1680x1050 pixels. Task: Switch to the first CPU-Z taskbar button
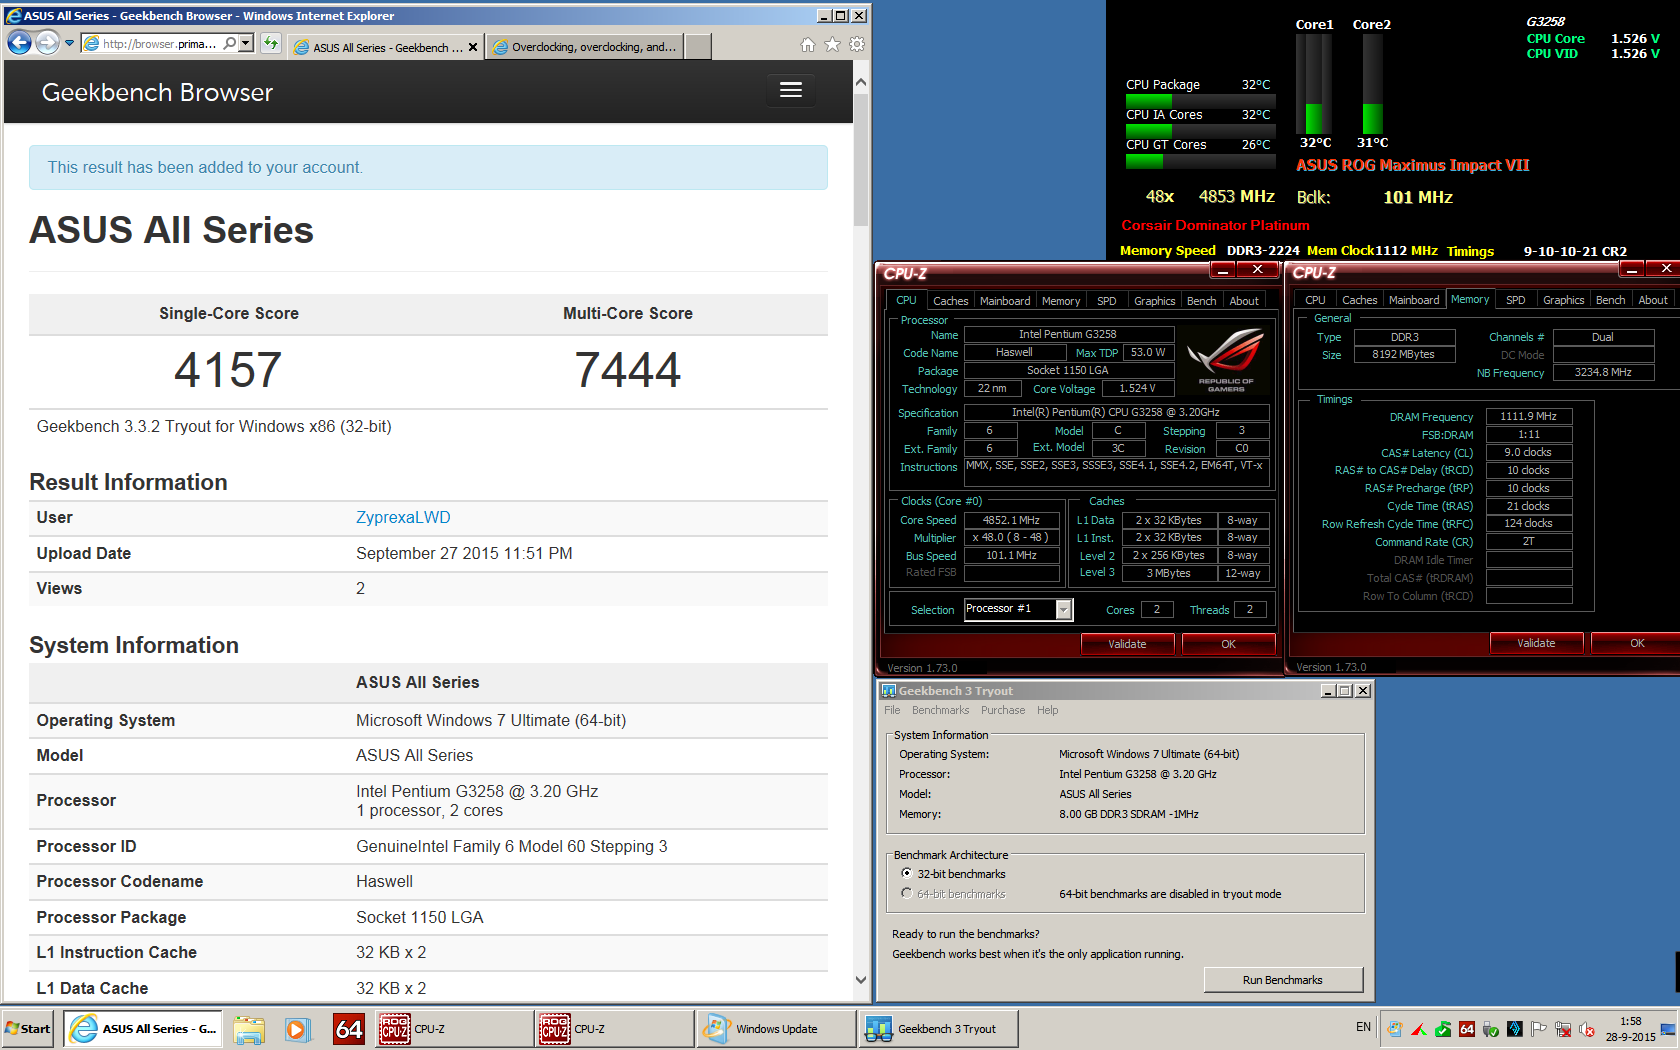(x=454, y=1029)
